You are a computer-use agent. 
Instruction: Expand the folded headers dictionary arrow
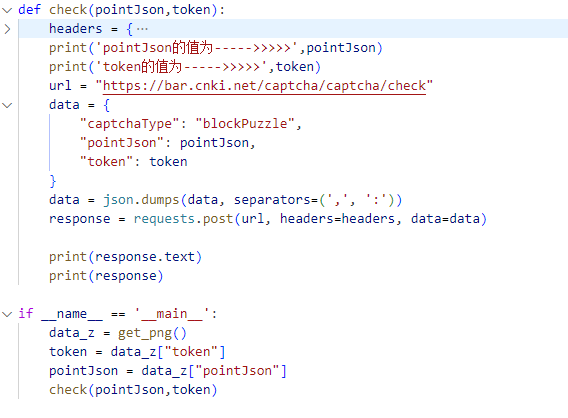pyautogui.click(x=7, y=29)
